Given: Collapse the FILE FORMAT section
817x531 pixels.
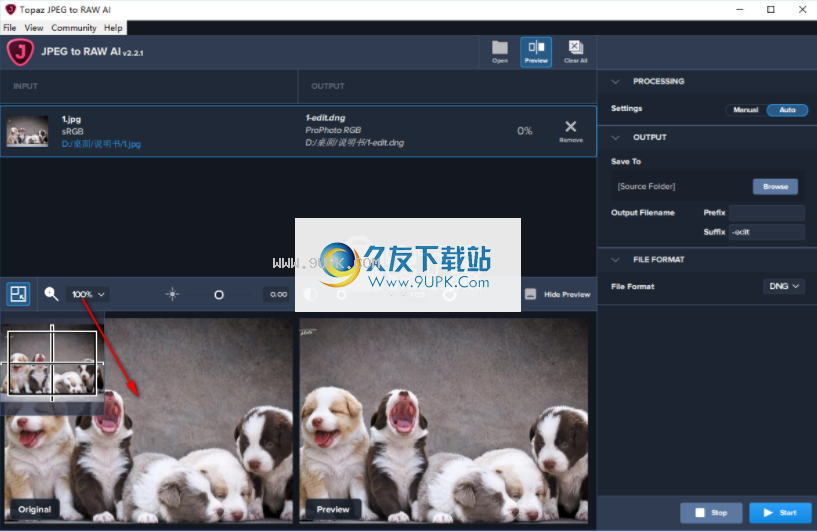Looking at the screenshot, I should [x=615, y=260].
